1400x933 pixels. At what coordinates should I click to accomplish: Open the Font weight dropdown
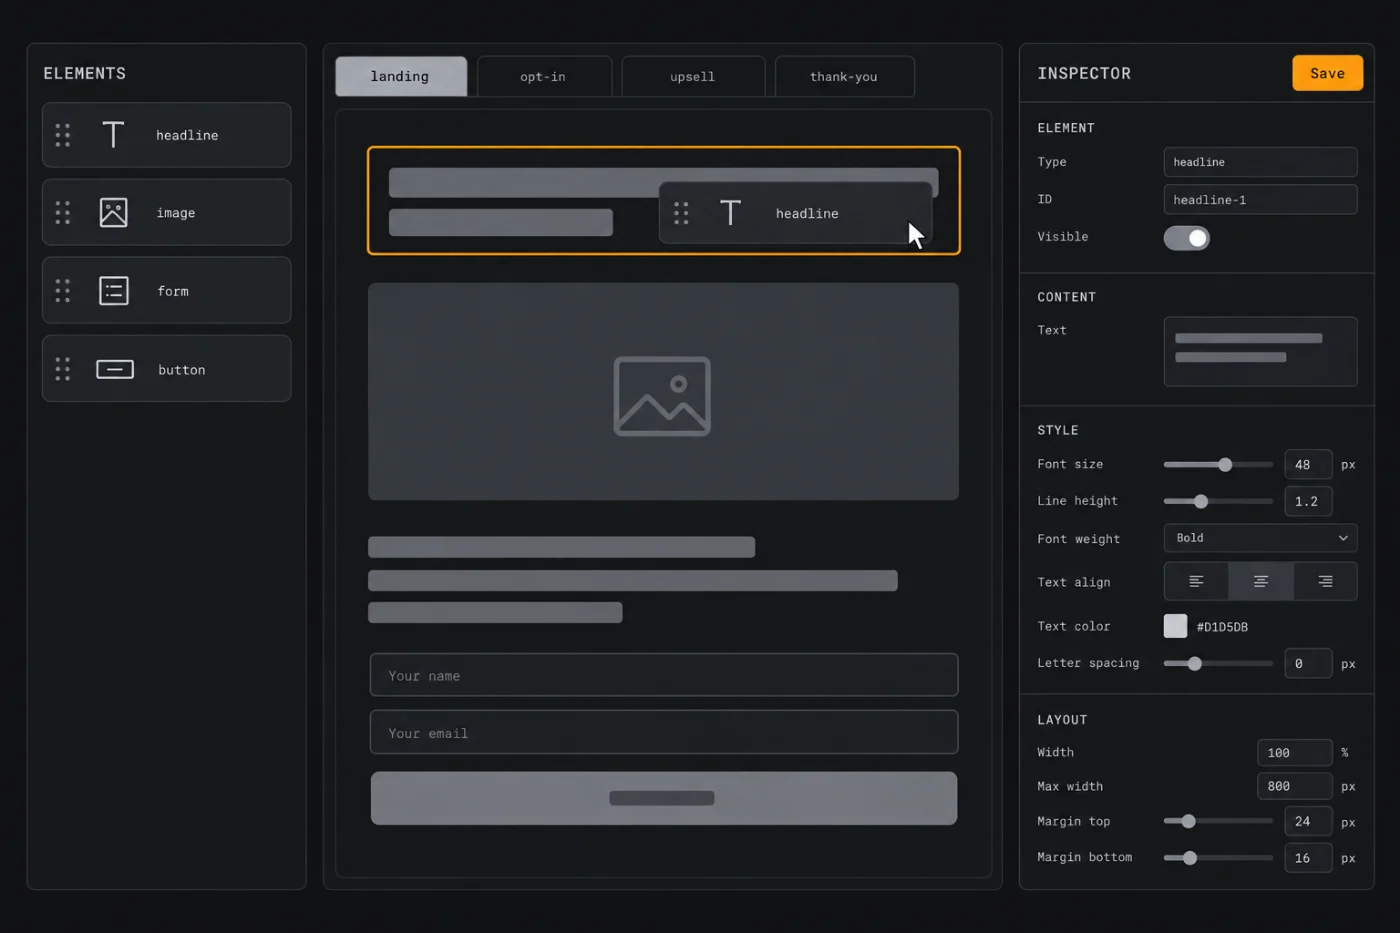pyautogui.click(x=1260, y=538)
